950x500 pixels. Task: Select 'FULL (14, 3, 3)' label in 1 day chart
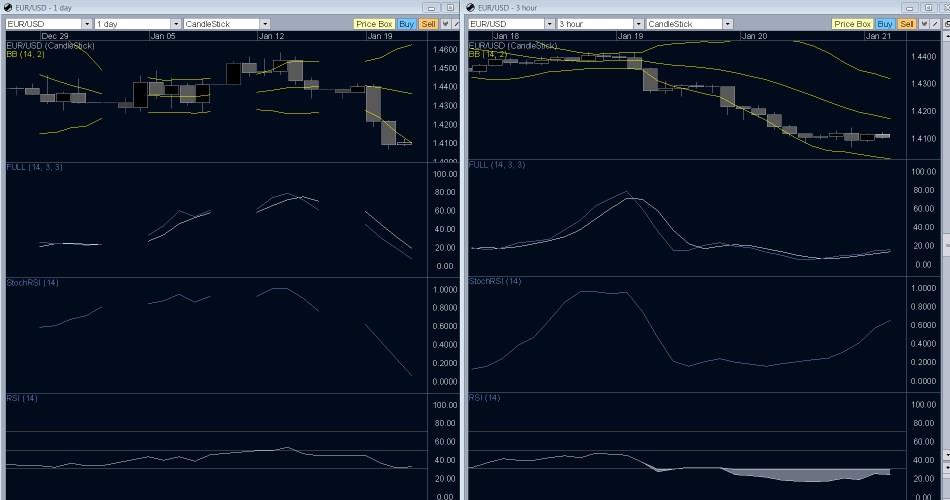pyautogui.click(x=35, y=167)
